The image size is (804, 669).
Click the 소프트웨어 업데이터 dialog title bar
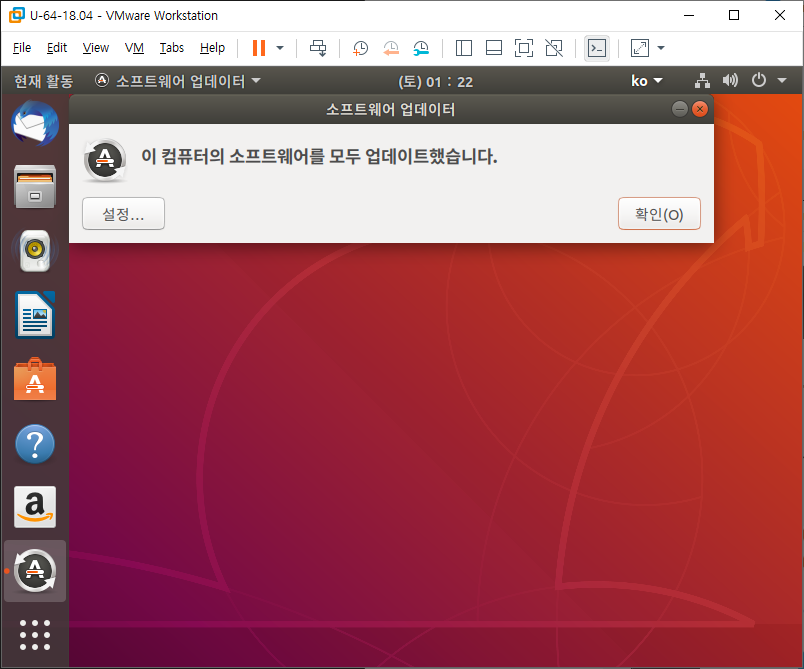pyautogui.click(x=391, y=109)
